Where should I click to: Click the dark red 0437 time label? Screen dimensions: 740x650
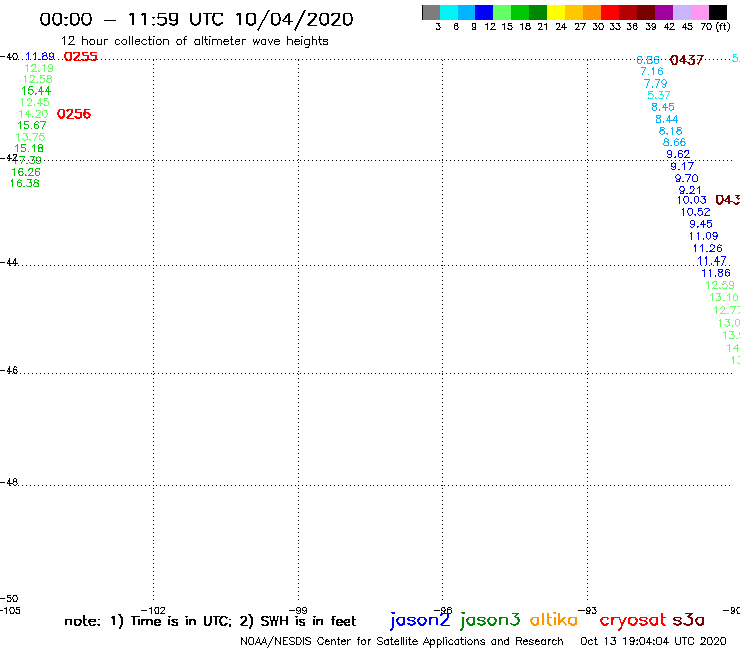pos(686,60)
